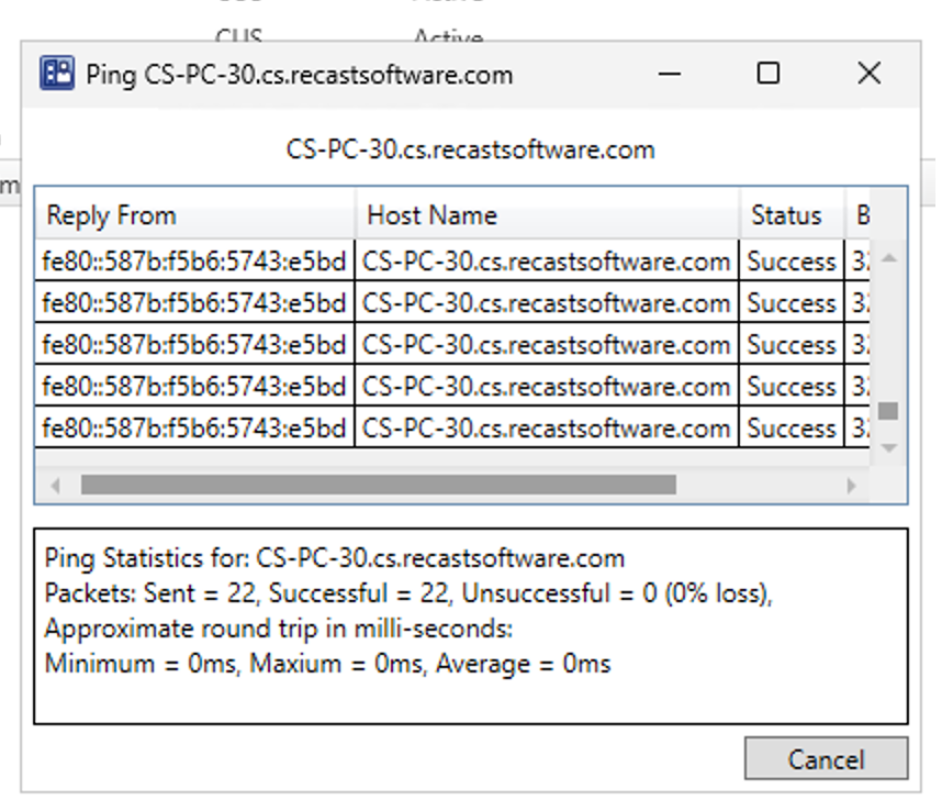Click the horizontal scrollbar right arrow
936x811 pixels.
[852, 486]
